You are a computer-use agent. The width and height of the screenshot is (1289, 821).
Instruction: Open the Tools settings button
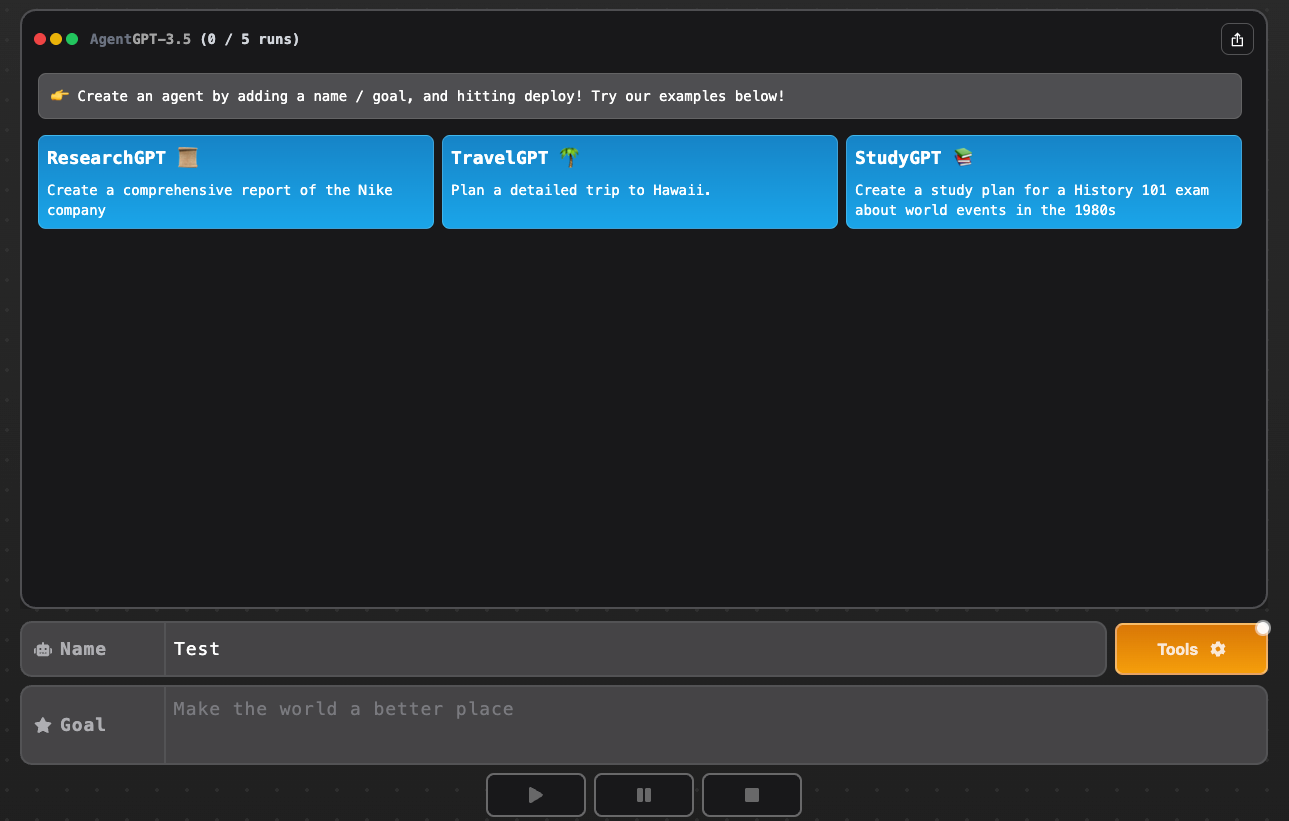(x=1190, y=649)
